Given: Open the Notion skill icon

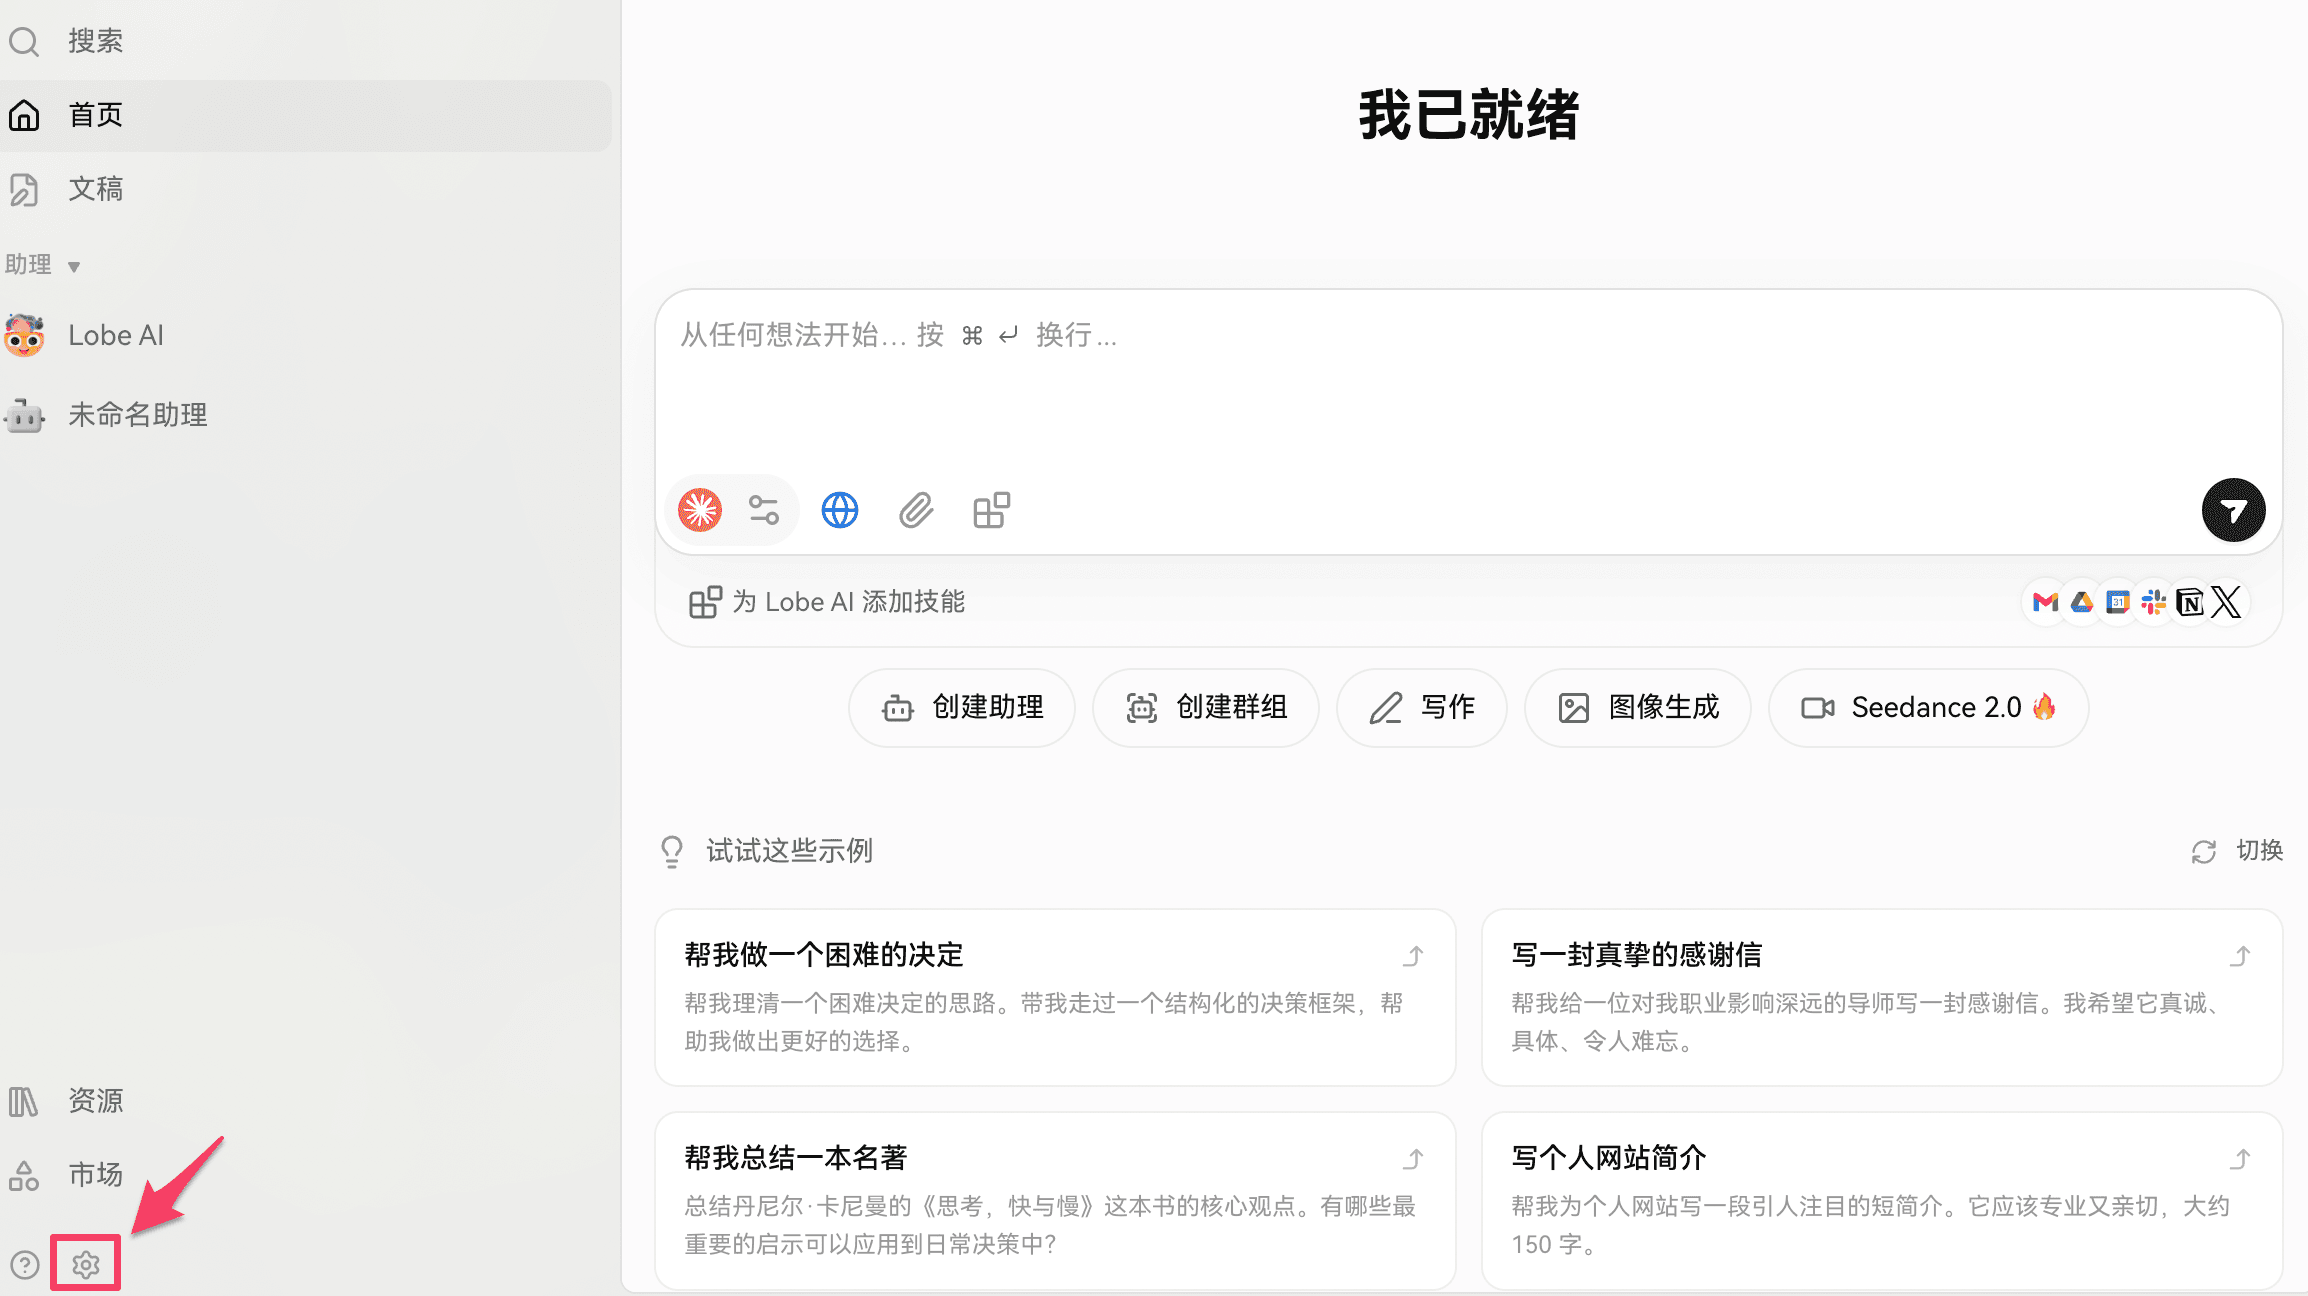Looking at the screenshot, I should 2188,601.
